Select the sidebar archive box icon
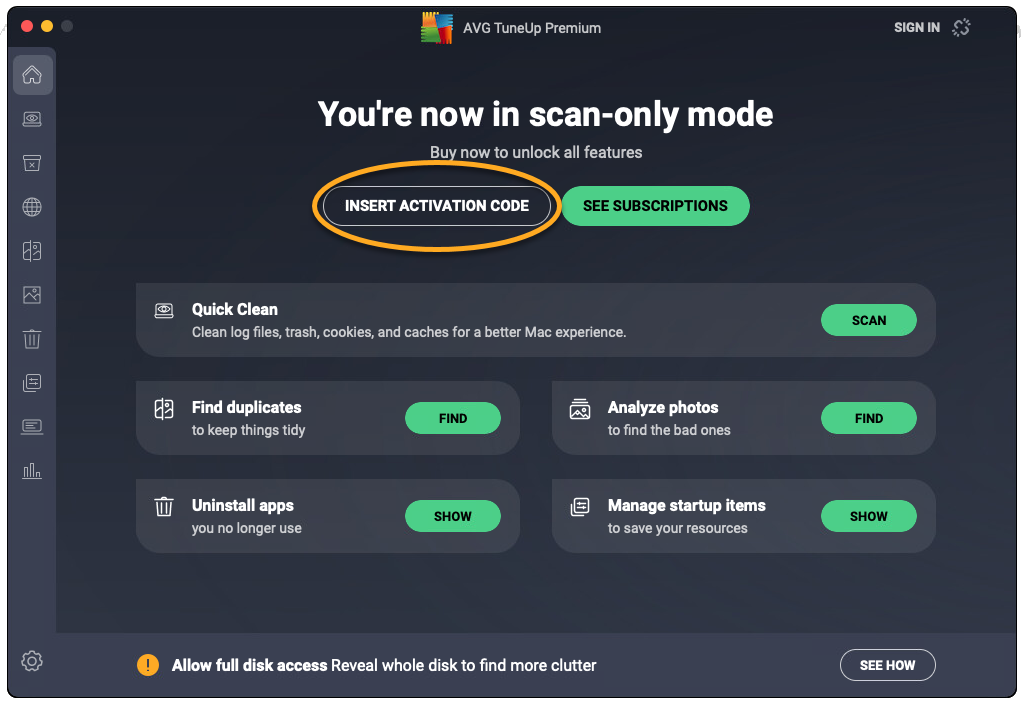Viewport: 1021px width, 704px height. click(32, 163)
